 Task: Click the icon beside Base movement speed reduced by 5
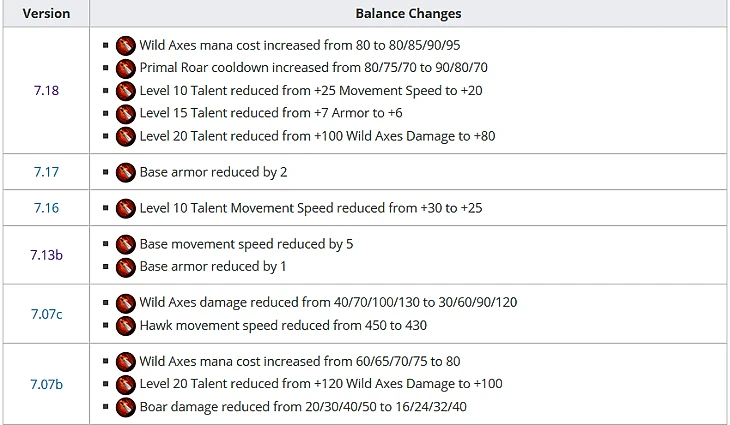(125, 244)
